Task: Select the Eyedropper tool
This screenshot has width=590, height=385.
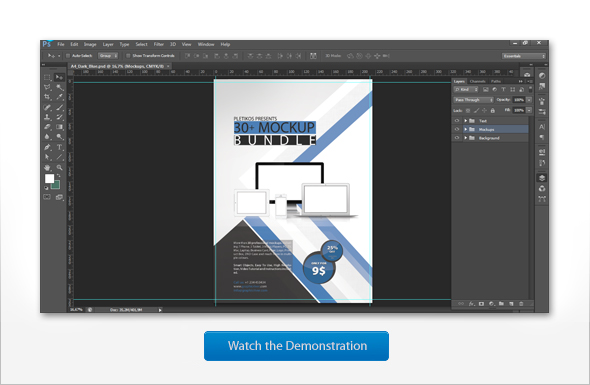Action: tap(59, 97)
